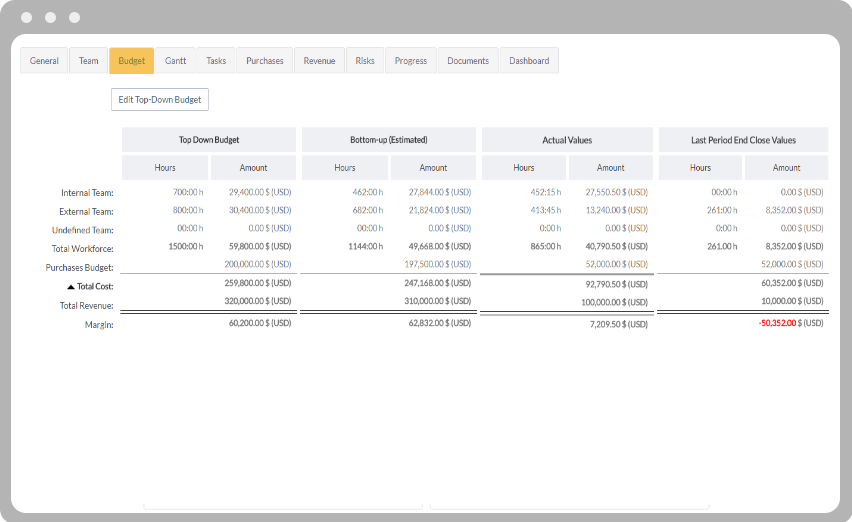Click Last Period End Close Values header
Screen dimensions: 852x522
click(x=743, y=140)
